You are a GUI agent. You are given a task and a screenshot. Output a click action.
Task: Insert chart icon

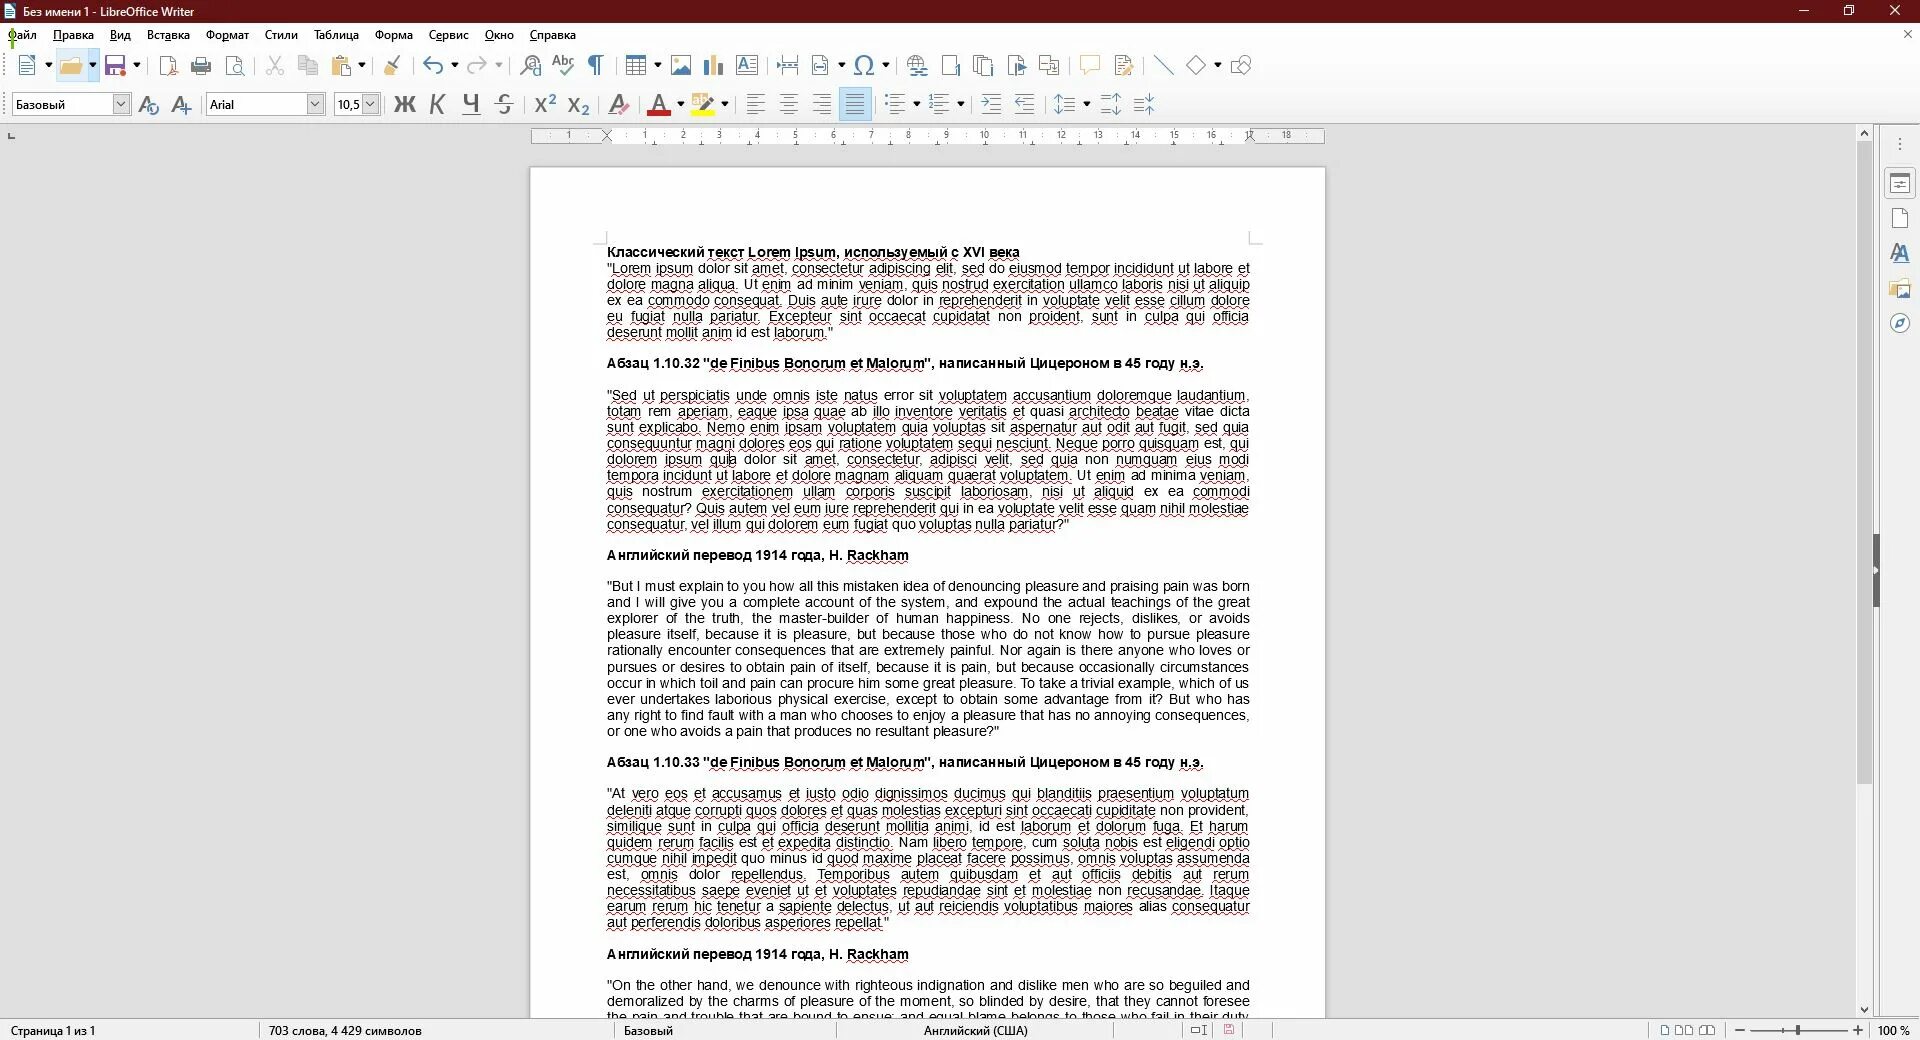click(x=713, y=66)
